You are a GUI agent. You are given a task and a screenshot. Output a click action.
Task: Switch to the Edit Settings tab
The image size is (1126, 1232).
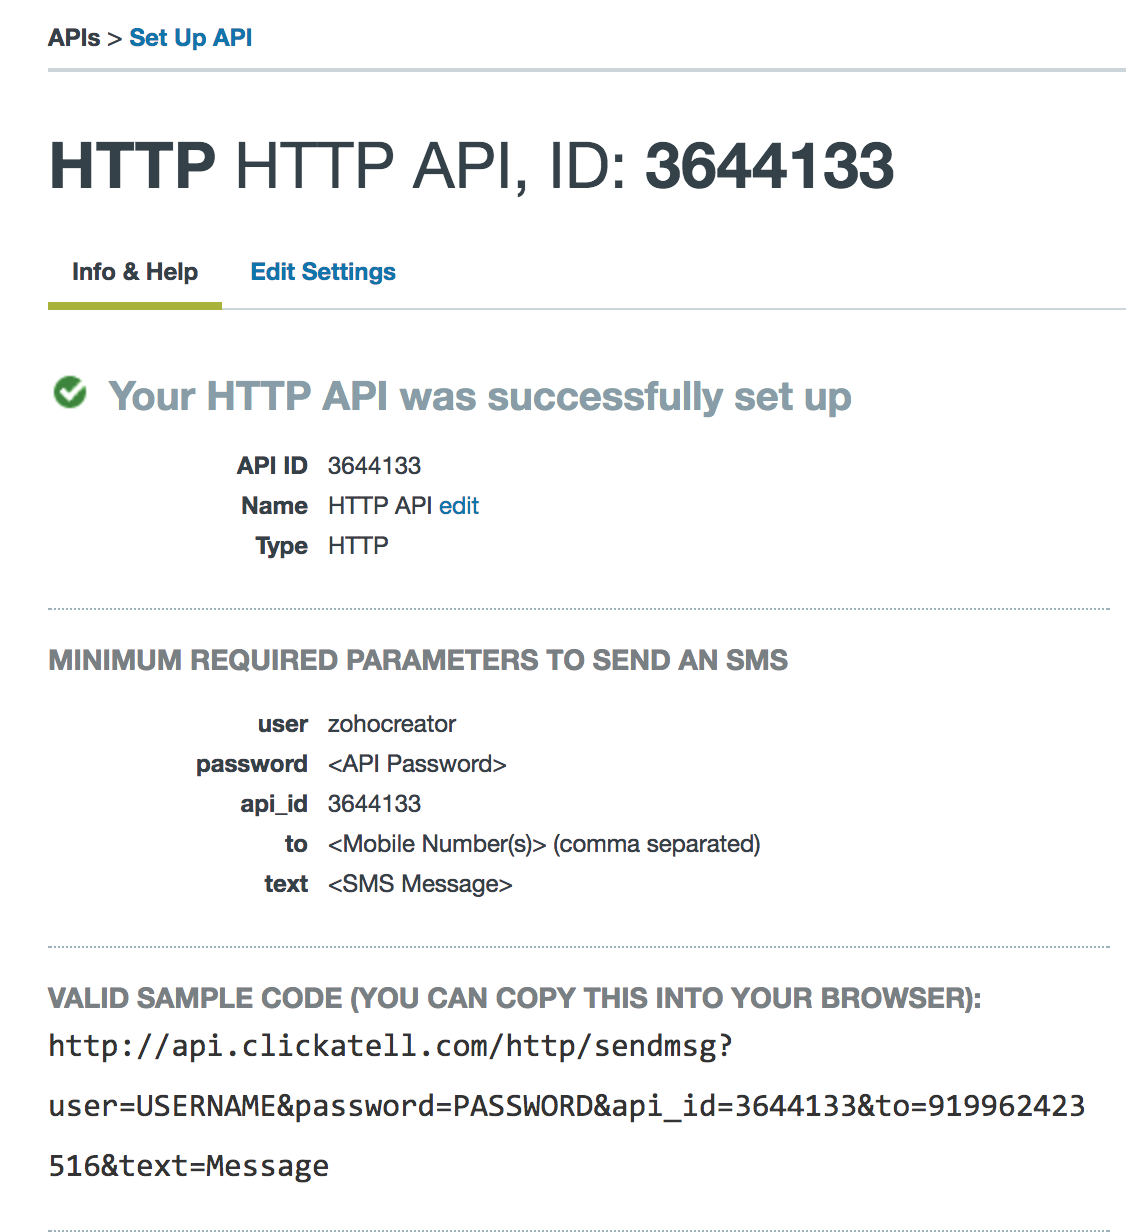click(323, 272)
